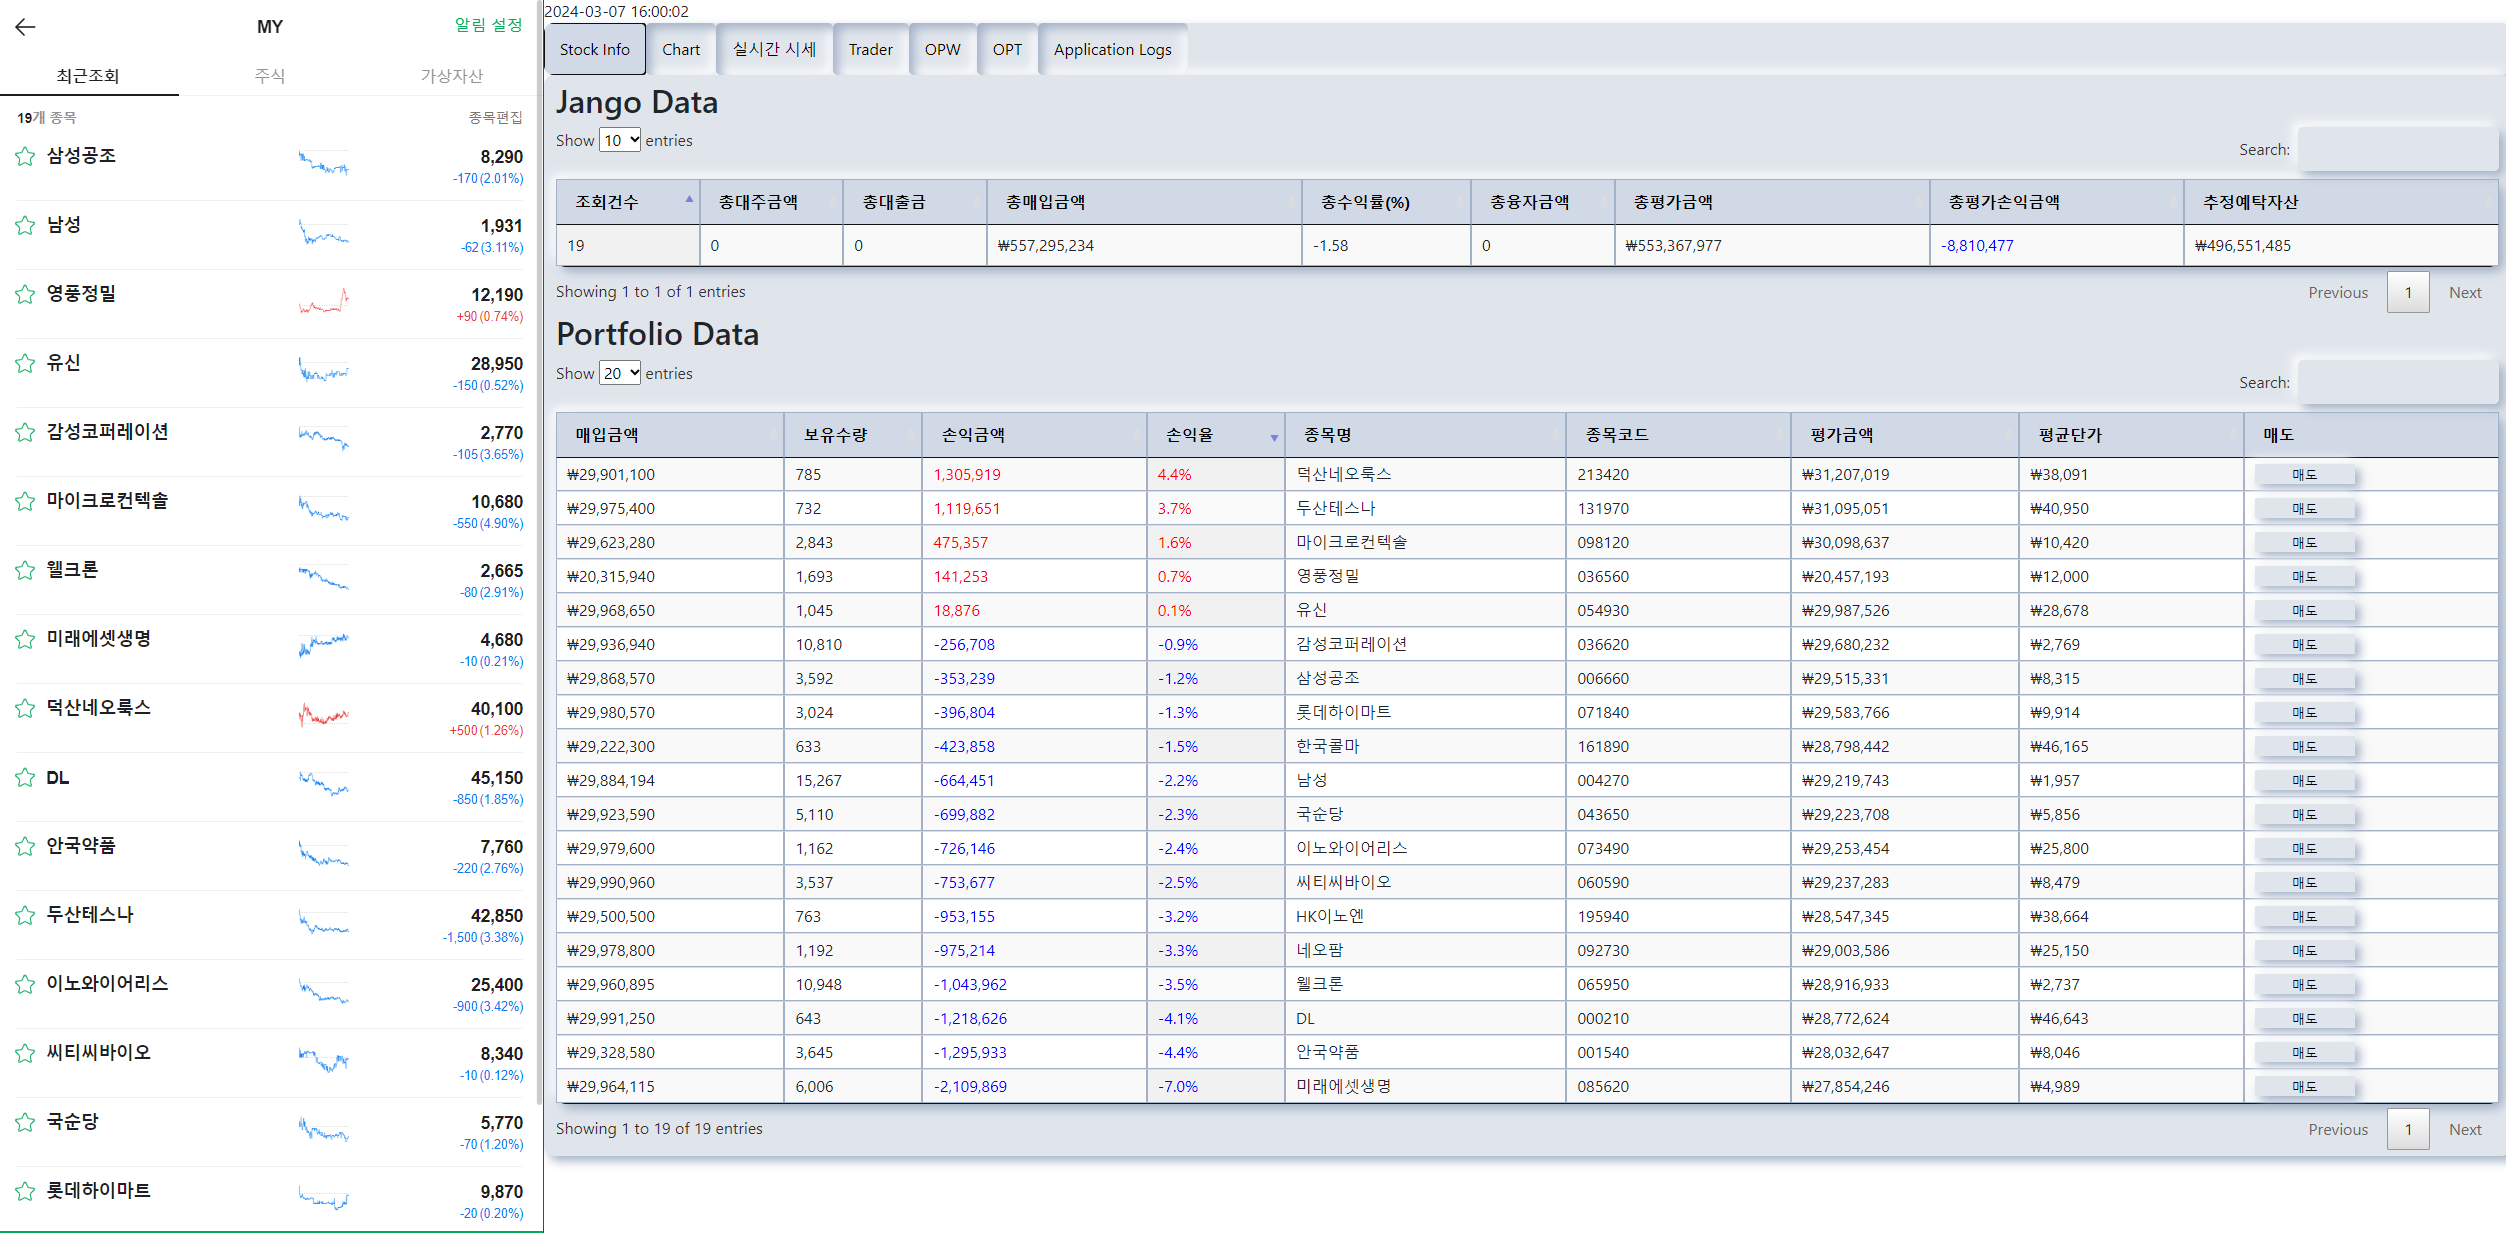Click star icon beside 미래에셋생명
This screenshot has width=2506, height=1233.
coord(25,639)
